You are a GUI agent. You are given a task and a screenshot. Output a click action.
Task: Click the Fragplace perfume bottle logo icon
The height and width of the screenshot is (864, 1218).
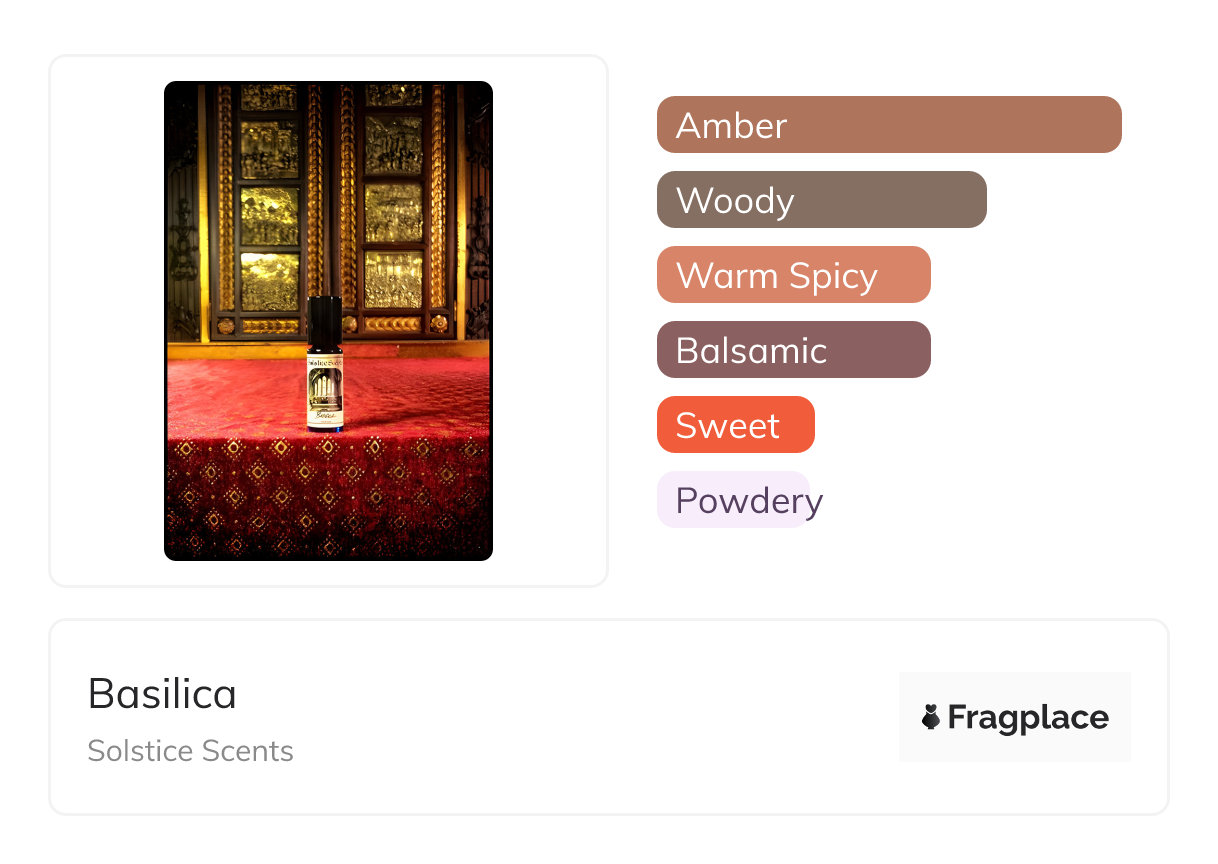(931, 717)
